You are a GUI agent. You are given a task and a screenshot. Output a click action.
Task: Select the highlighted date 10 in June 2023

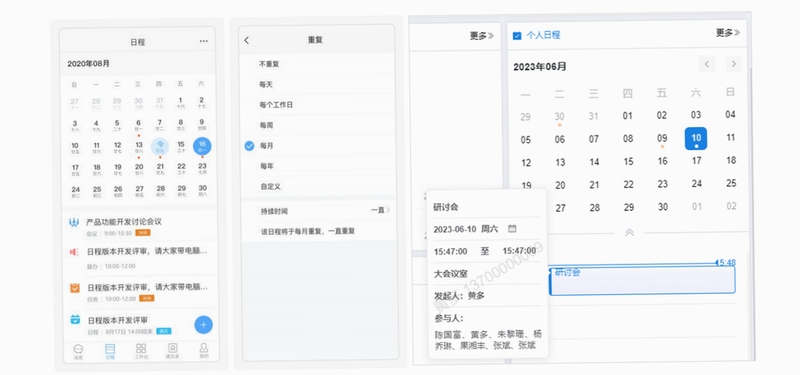696,138
